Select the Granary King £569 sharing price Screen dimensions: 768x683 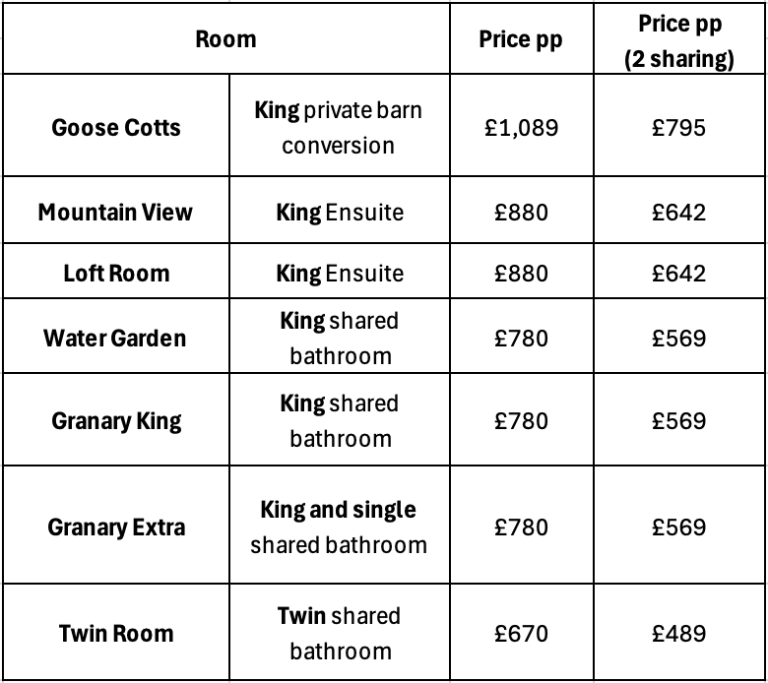tap(678, 421)
